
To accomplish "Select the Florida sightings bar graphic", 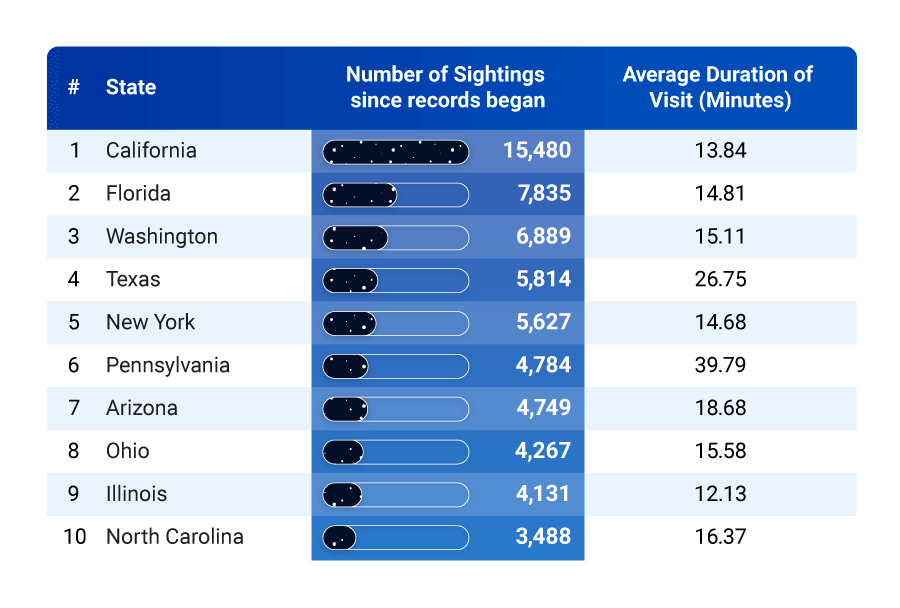I will pyautogui.click(x=360, y=194).
